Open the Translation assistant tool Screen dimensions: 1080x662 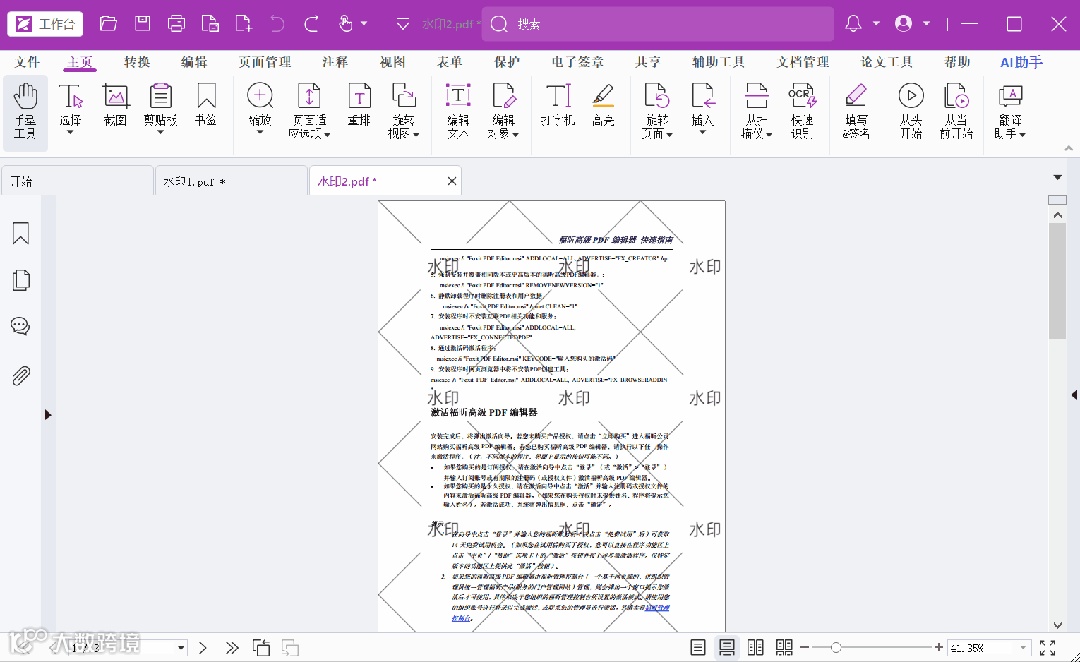click(1010, 110)
